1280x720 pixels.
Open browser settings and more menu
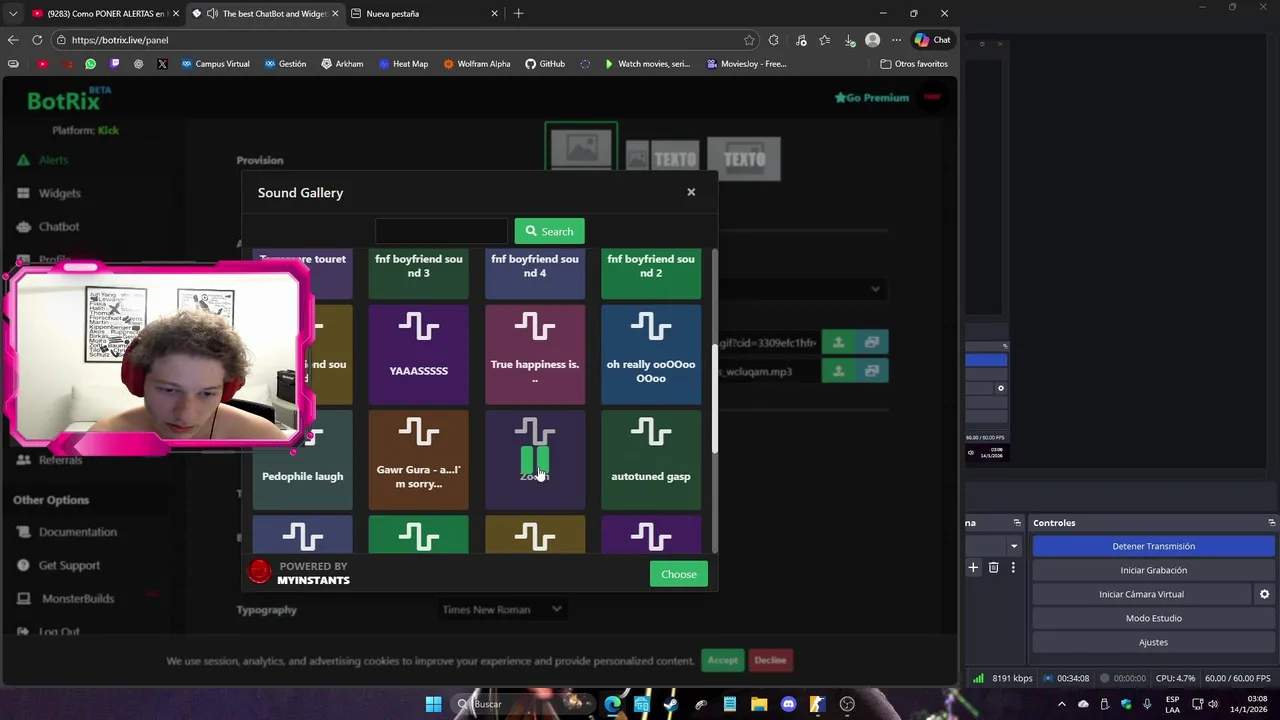click(895, 40)
